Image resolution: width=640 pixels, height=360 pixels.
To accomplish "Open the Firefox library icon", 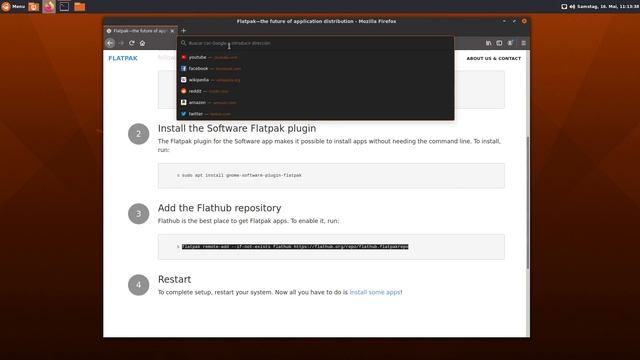I will click(488, 43).
